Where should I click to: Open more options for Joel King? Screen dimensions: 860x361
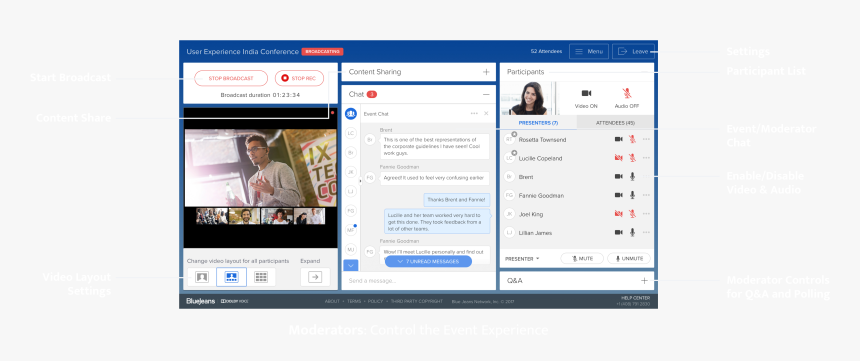pos(646,214)
